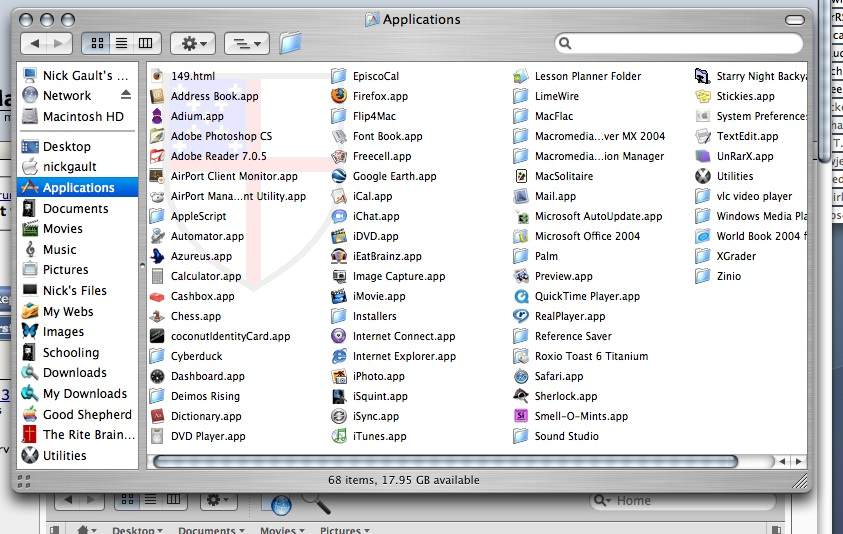Click the Internet Explorer.app icon
843x534 pixels.
(x=339, y=356)
